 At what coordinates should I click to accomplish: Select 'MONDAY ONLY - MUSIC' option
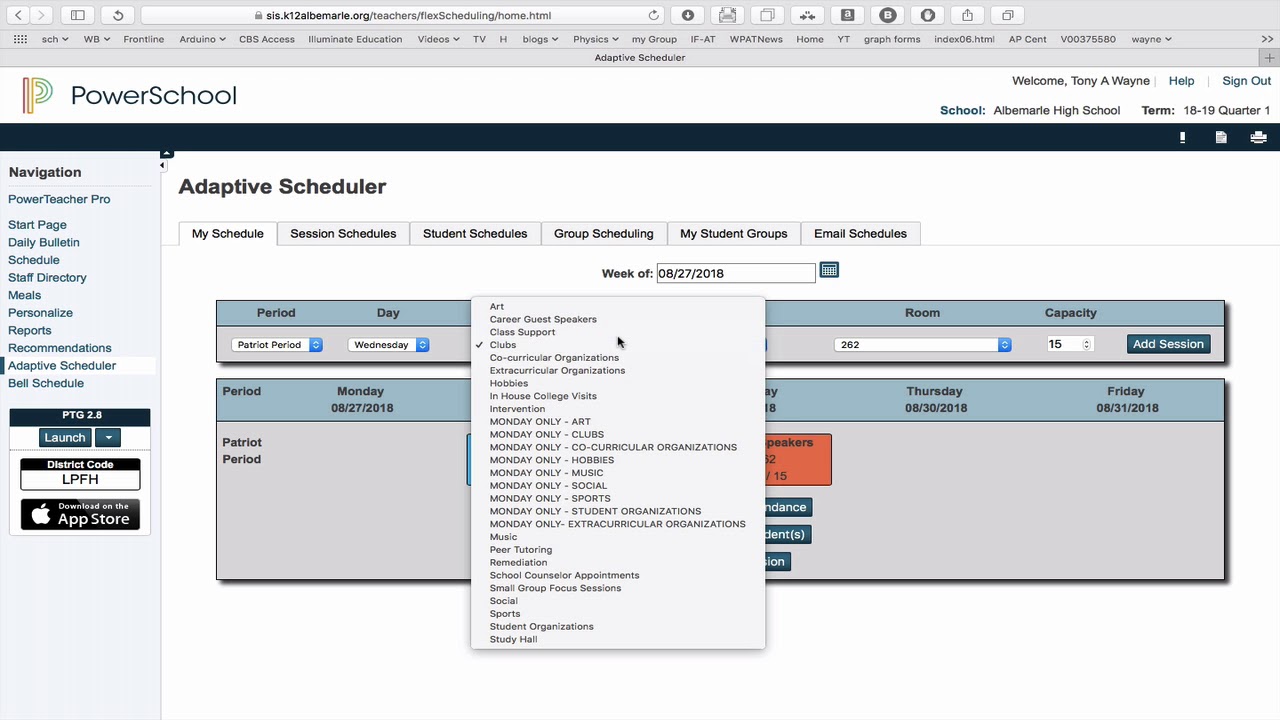click(x=618, y=473)
